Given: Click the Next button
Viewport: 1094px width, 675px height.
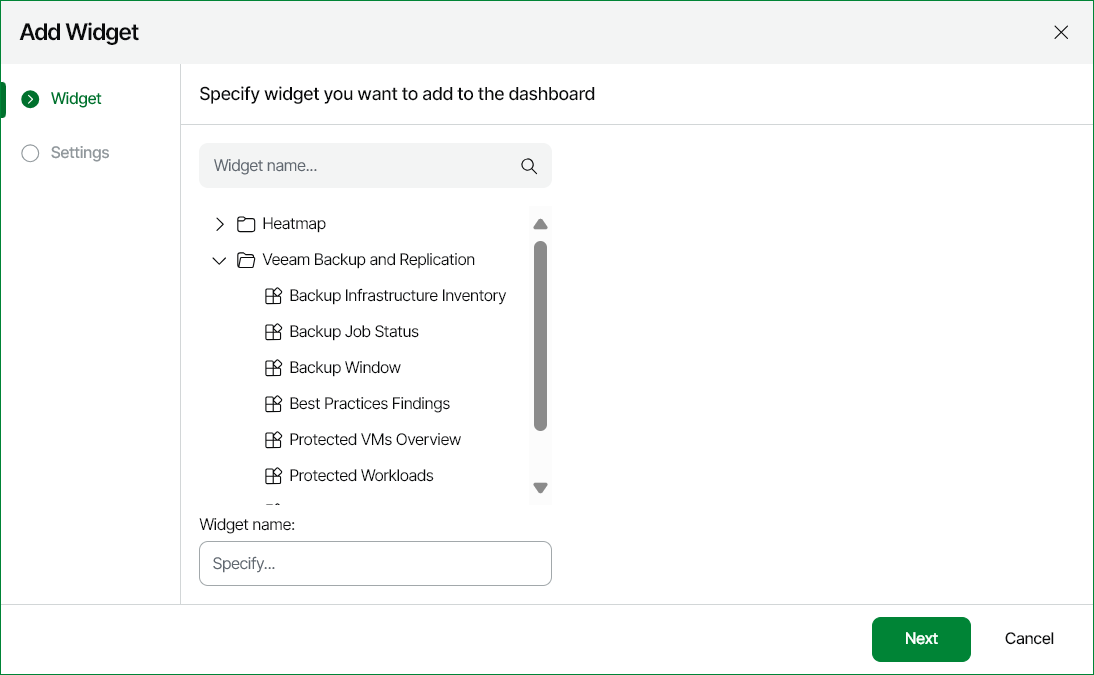Looking at the screenshot, I should point(921,639).
